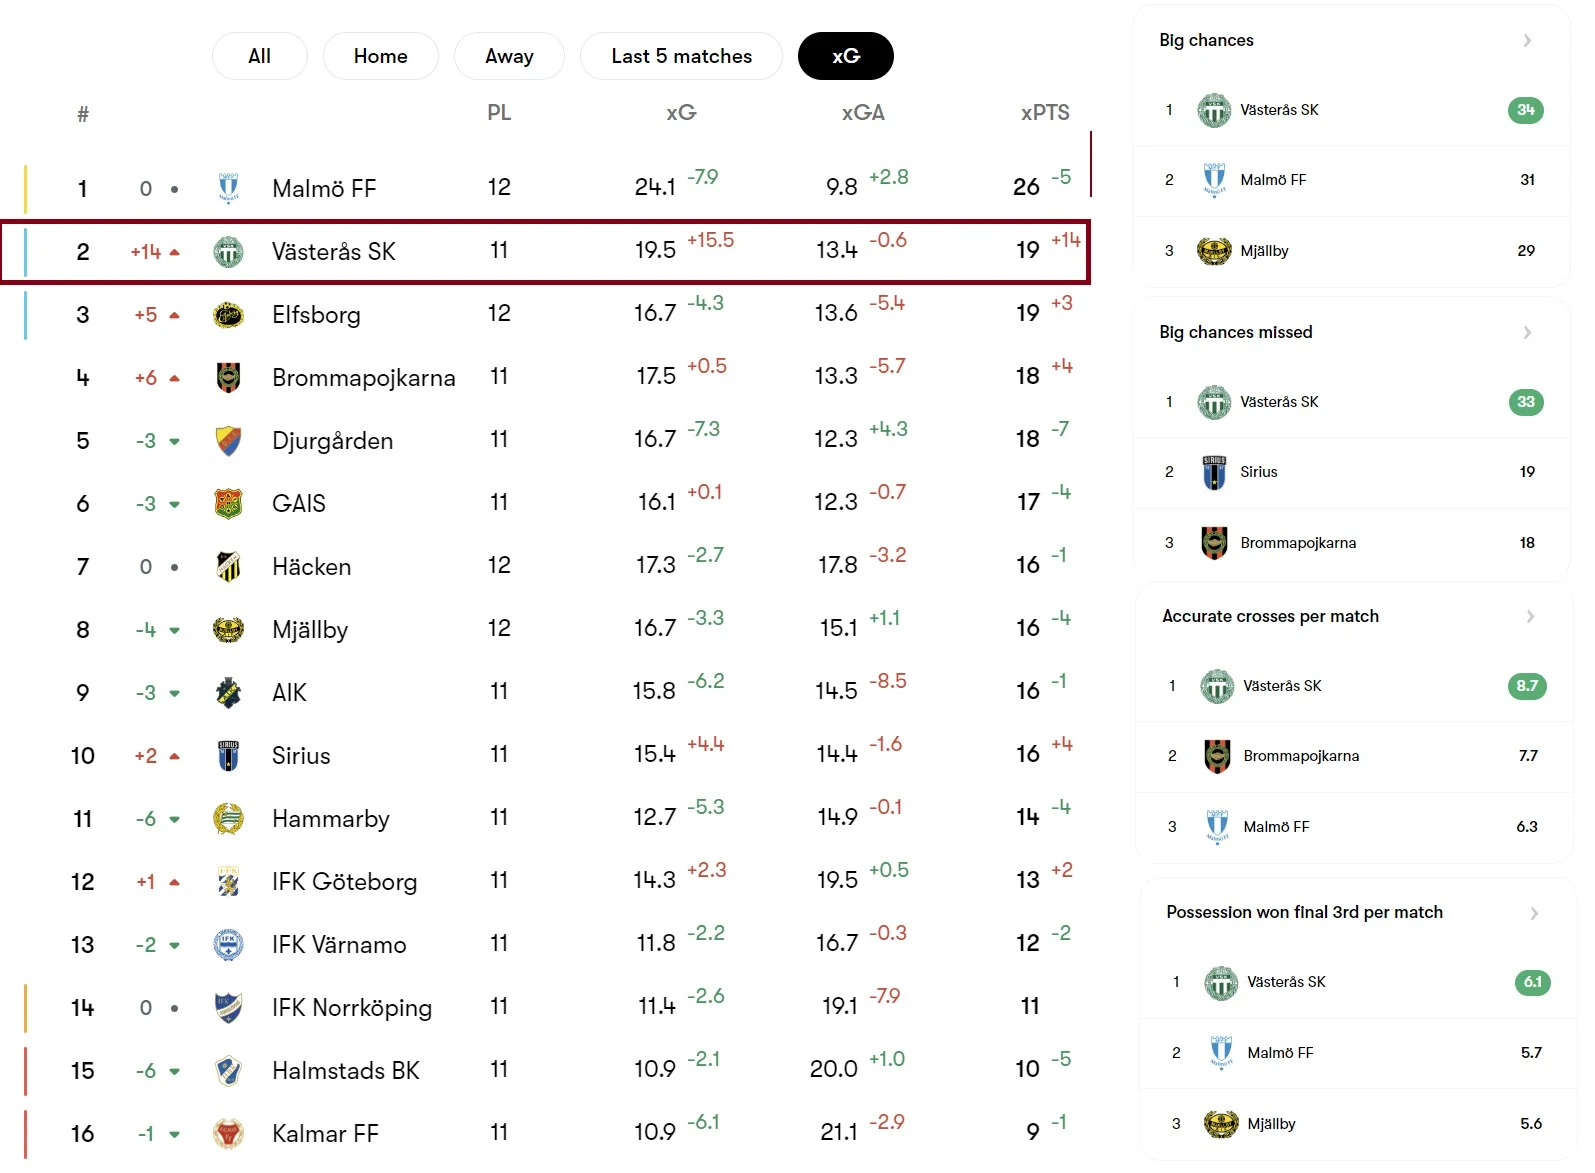Image resolution: width=1595 pixels, height=1173 pixels.
Task: Switch to the All standings tab
Action: [x=259, y=56]
